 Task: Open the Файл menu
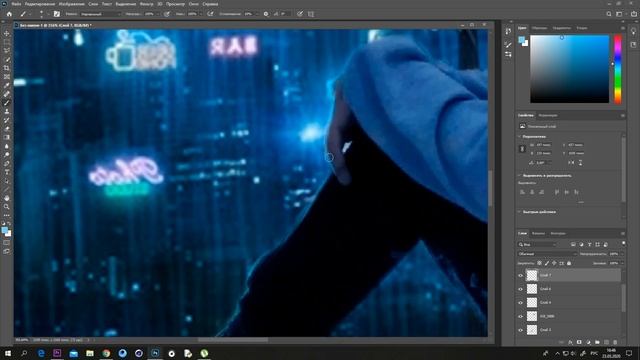point(16,4)
